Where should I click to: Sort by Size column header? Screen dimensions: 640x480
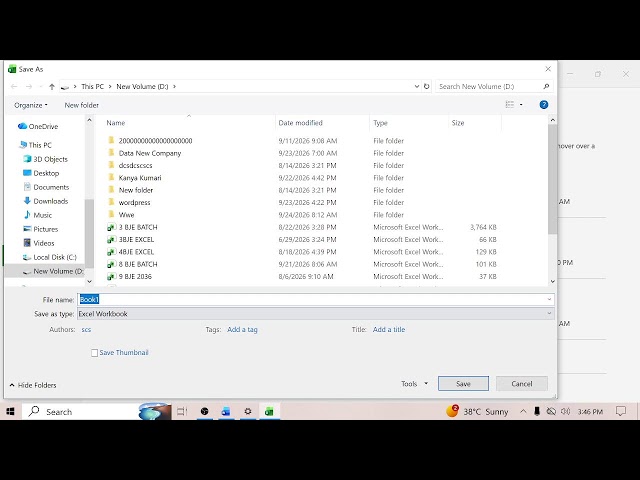[x=458, y=123]
